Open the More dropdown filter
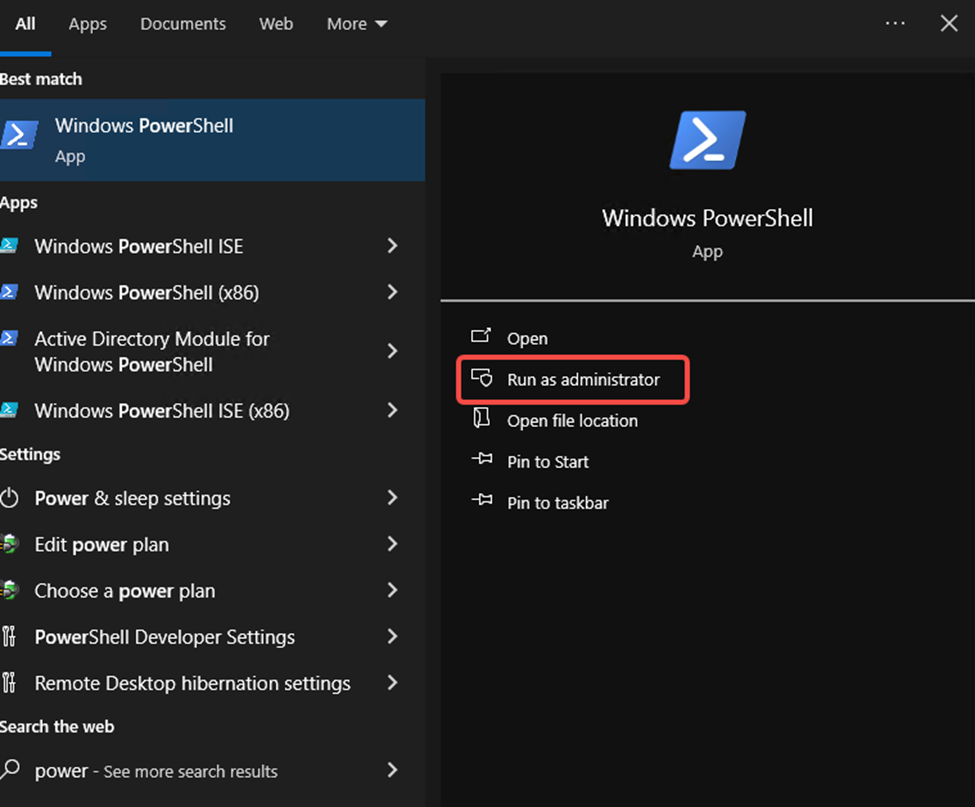Viewport: 975px width, 807px height. coord(356,24)
